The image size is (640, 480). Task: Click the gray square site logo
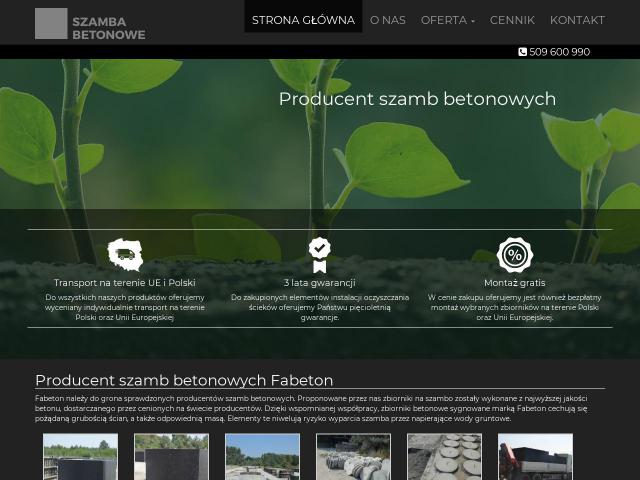coord(51,24)
